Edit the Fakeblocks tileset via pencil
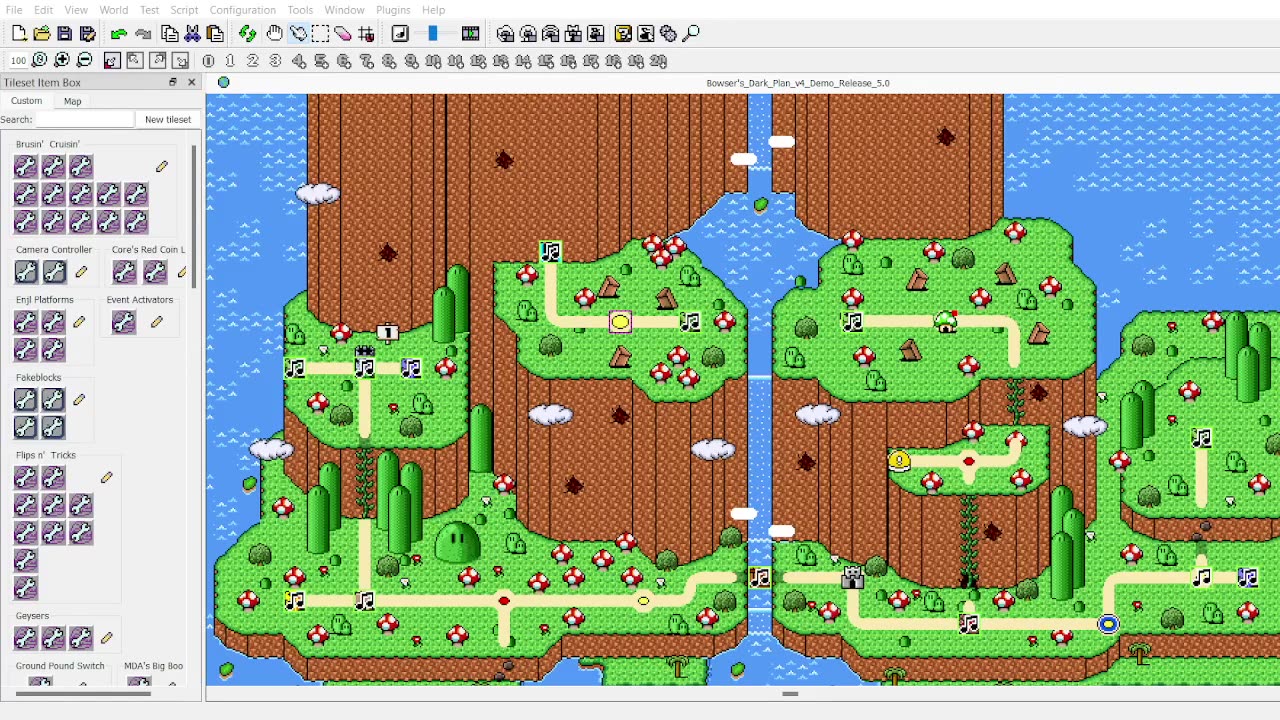The image size is (1280, 720). coord(79,400)
